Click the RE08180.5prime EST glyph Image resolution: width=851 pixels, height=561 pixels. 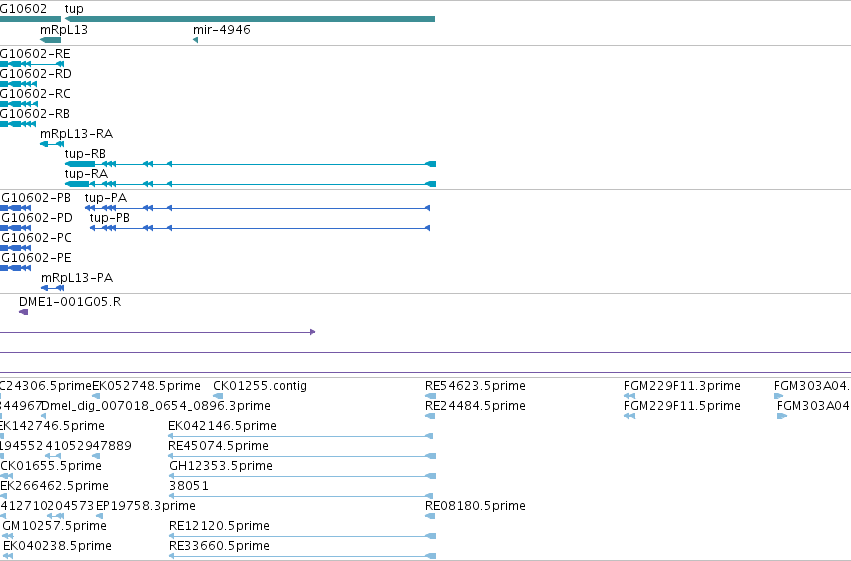coord(430,516)
